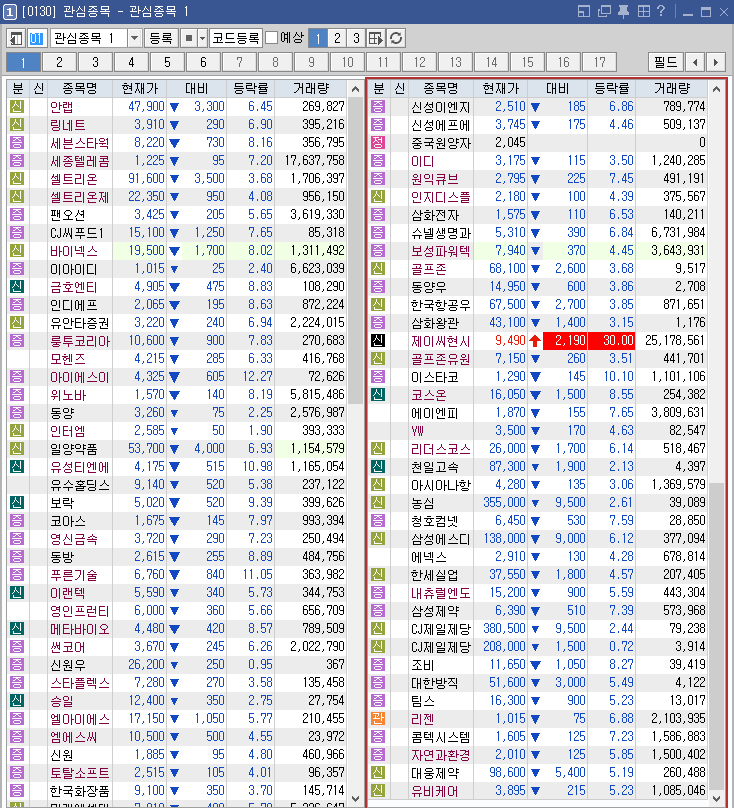
Task: Click the purple 증 badge in 세븐스타웍 row
Action: pos(17,143)
